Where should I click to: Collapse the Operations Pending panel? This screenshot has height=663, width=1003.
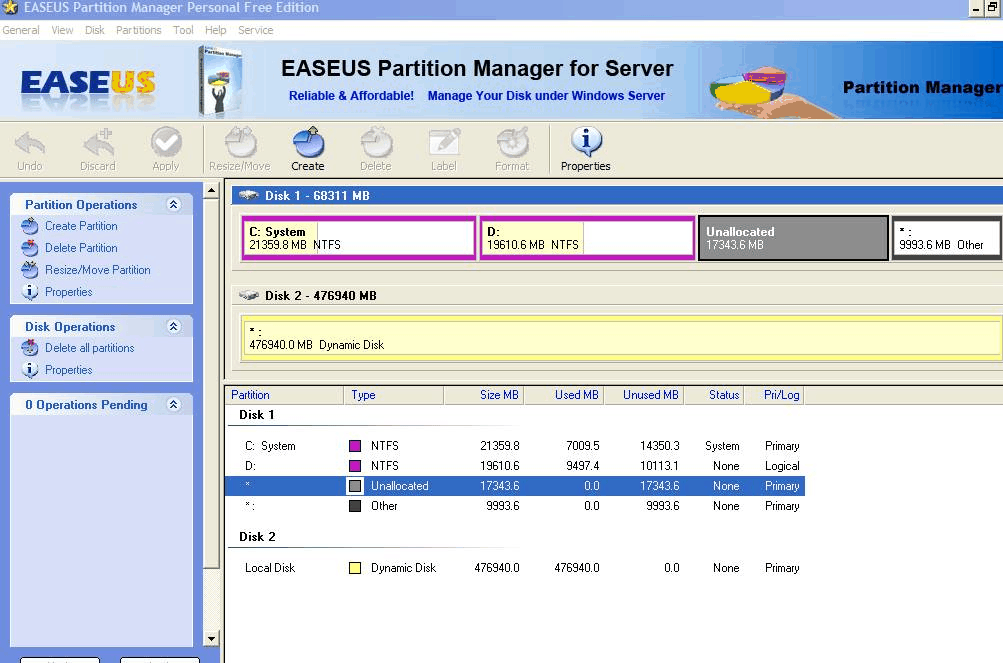coord(173,404)
